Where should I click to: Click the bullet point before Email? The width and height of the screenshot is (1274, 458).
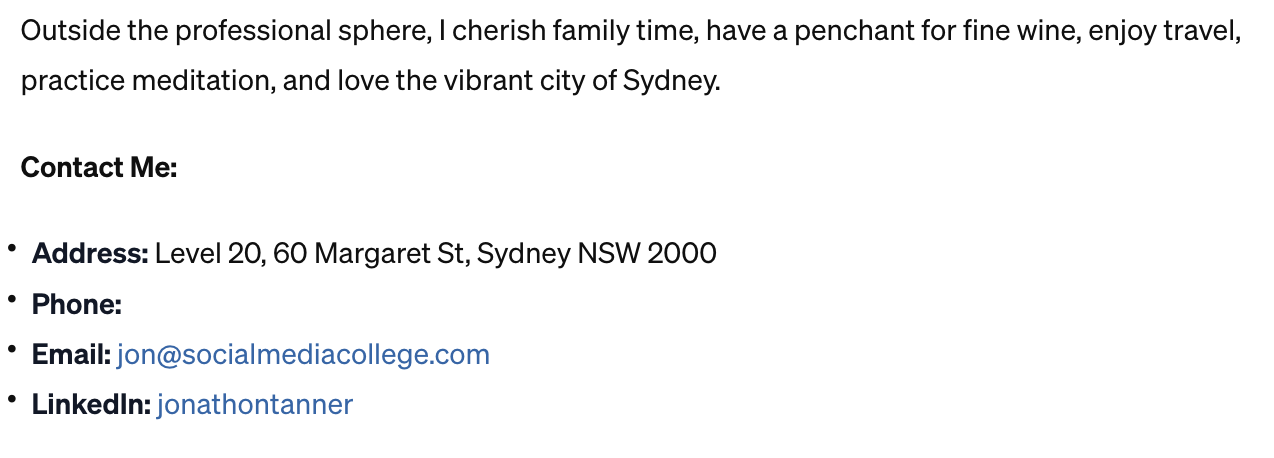click(12, 349)
